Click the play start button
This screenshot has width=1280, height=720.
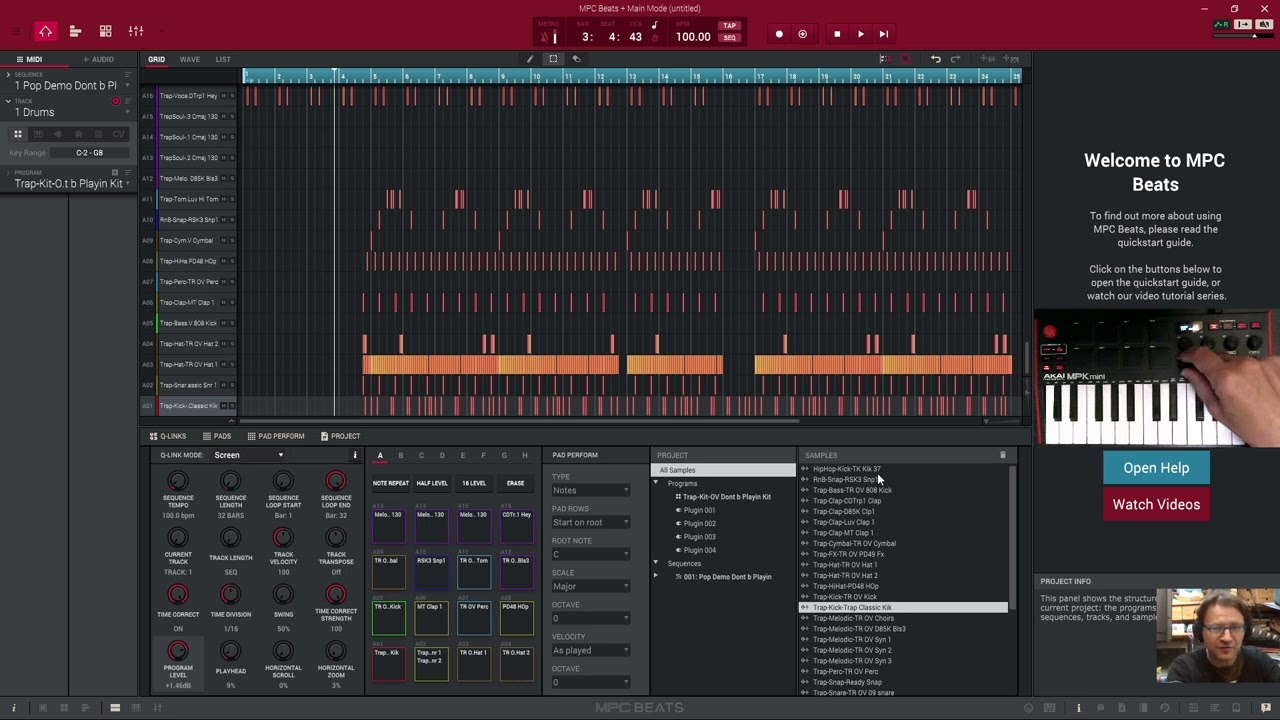[884, 35]
